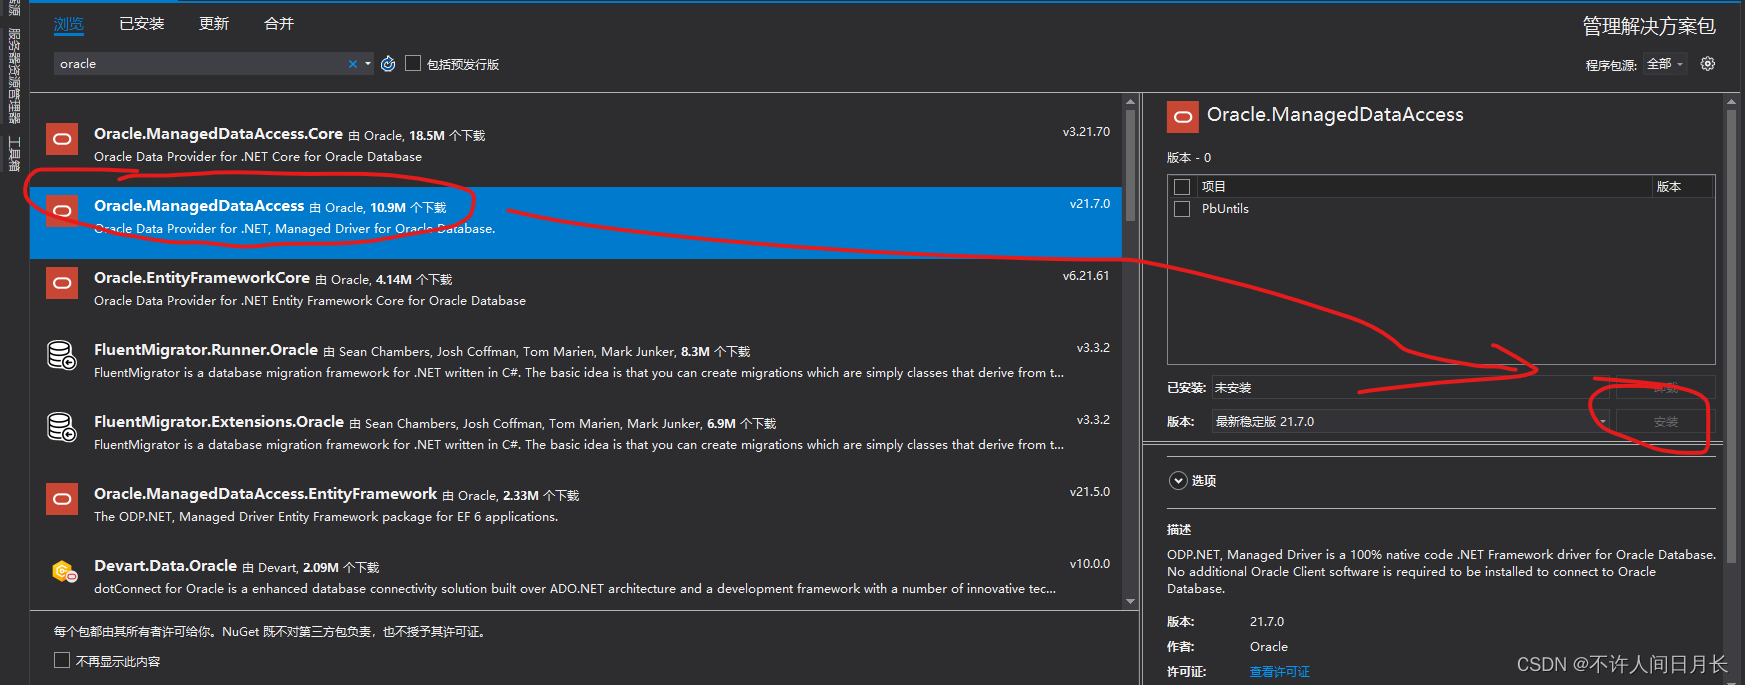
Task: Click the Oracle logo in details pane header
Action: click(1183, 117)
